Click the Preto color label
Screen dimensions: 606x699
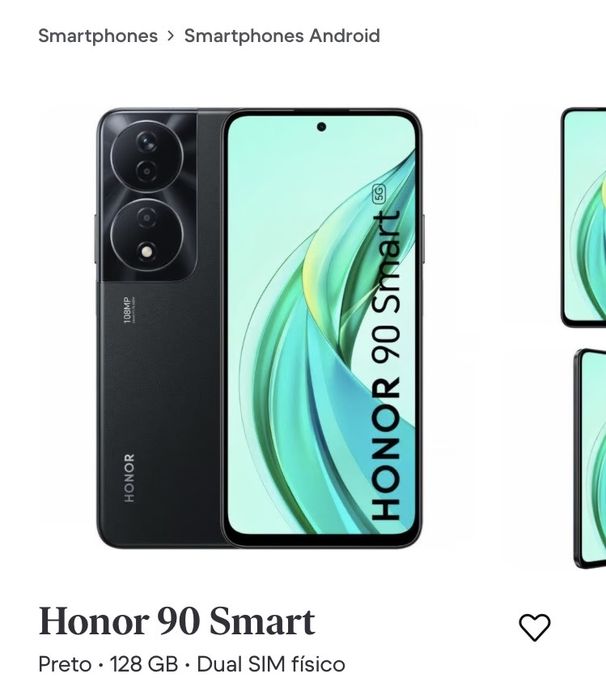coord(65,664)
